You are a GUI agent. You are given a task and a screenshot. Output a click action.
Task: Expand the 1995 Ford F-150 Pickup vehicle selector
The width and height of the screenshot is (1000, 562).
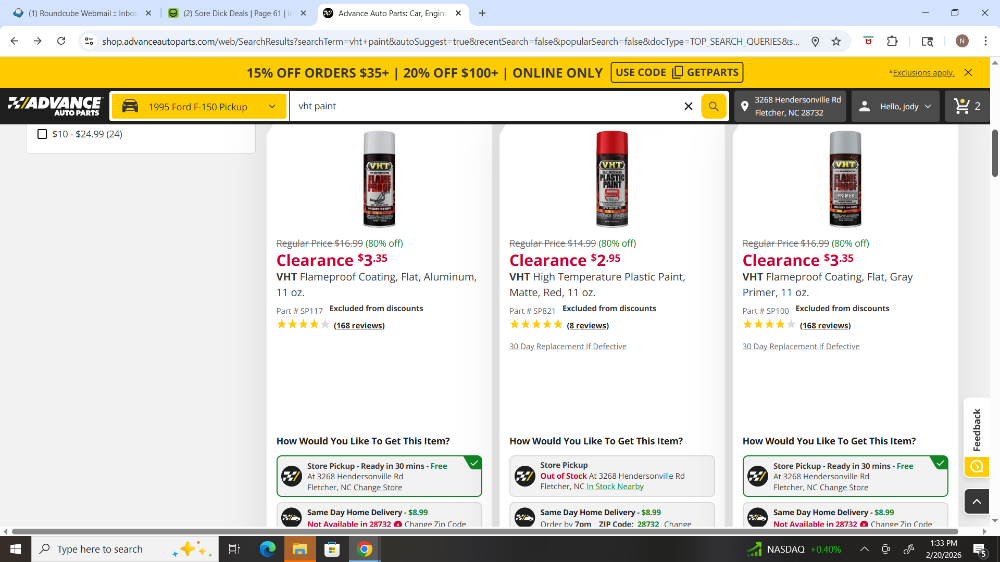pyautogui.click(x=198, y=106)
